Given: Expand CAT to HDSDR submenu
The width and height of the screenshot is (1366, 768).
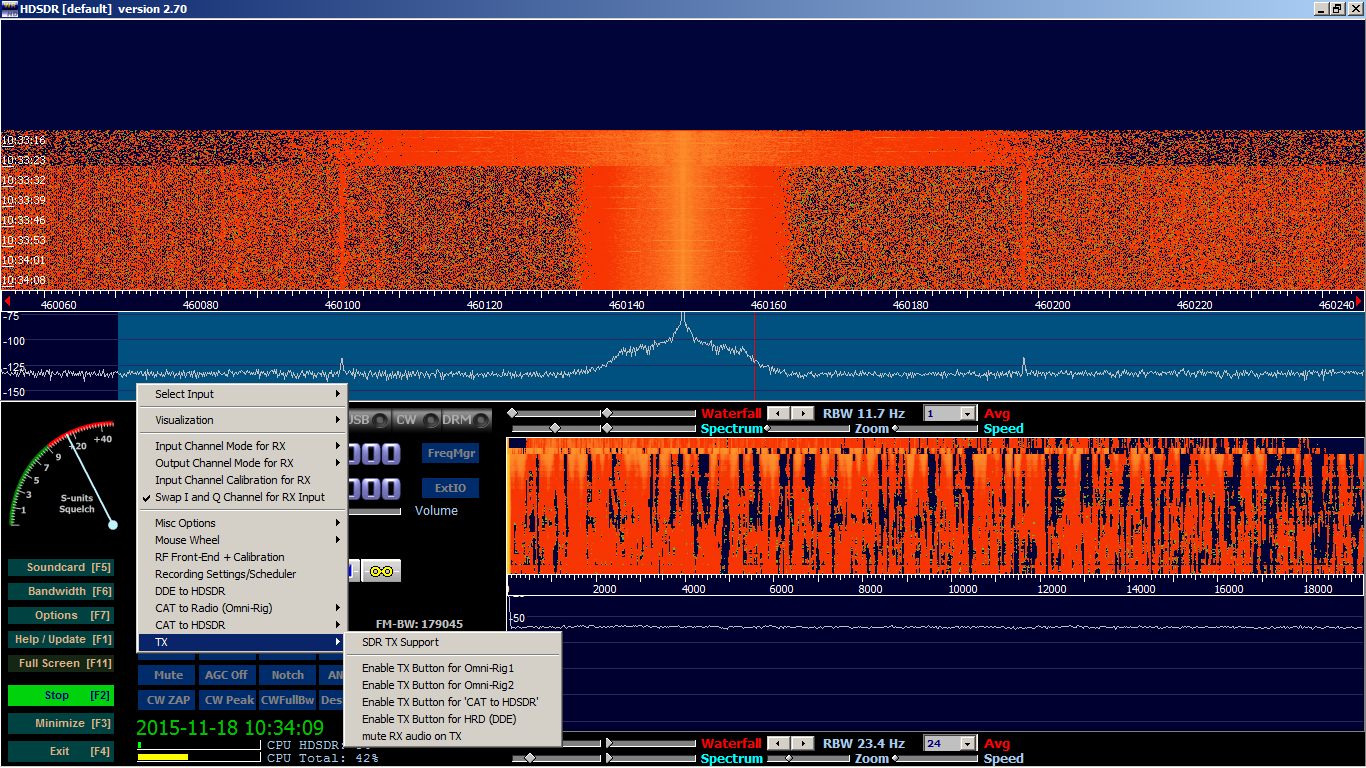Looking at the screenshot, I should click(240, 625).
